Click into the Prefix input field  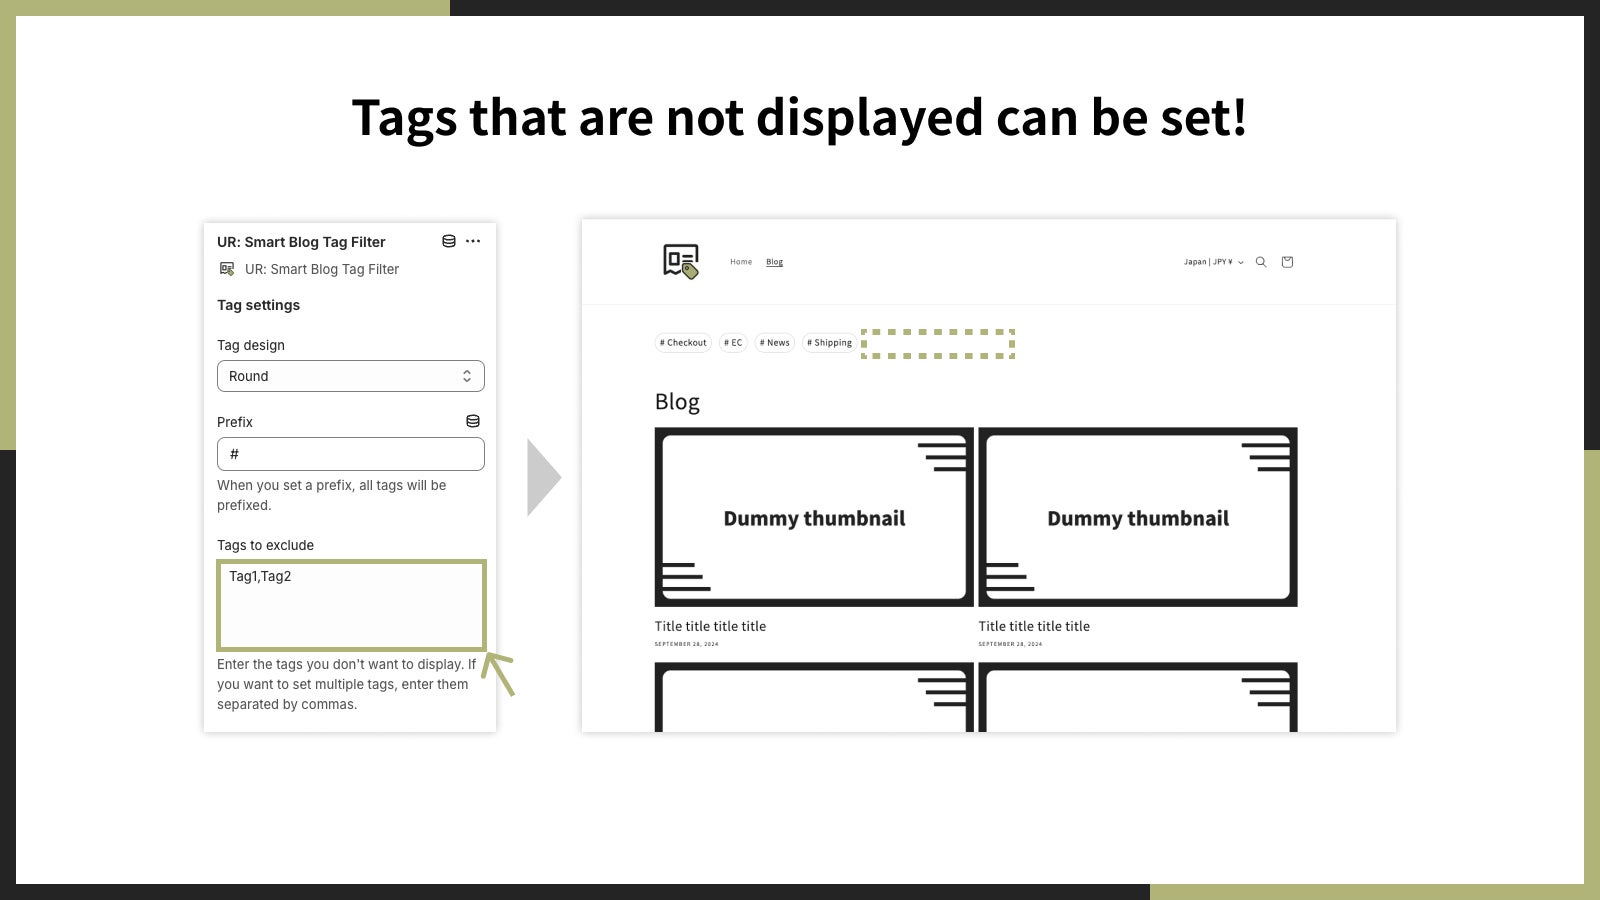[x=351, y=454]
